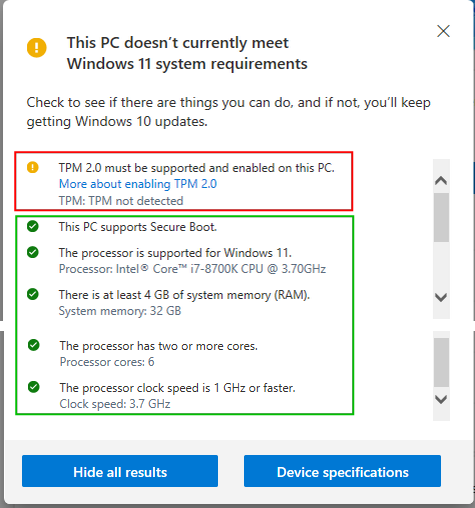Click the green check next to Secure Boot
Viewport: 475px width, 508px height.
[x=33, y=226]
